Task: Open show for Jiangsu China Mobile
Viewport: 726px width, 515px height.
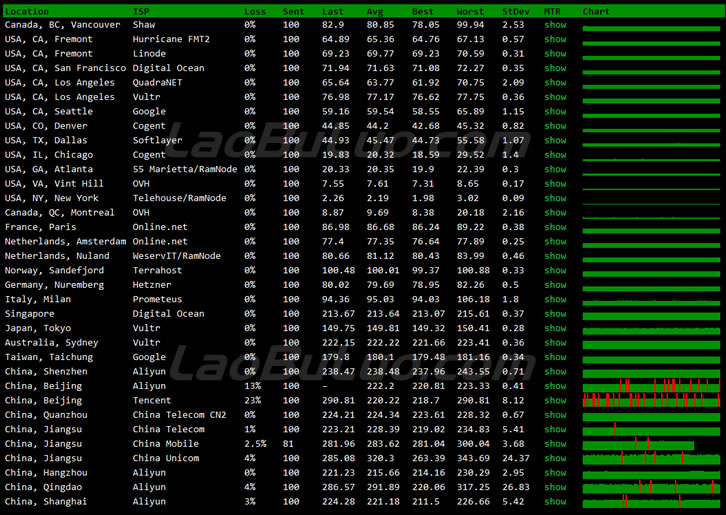Action: 555,444
